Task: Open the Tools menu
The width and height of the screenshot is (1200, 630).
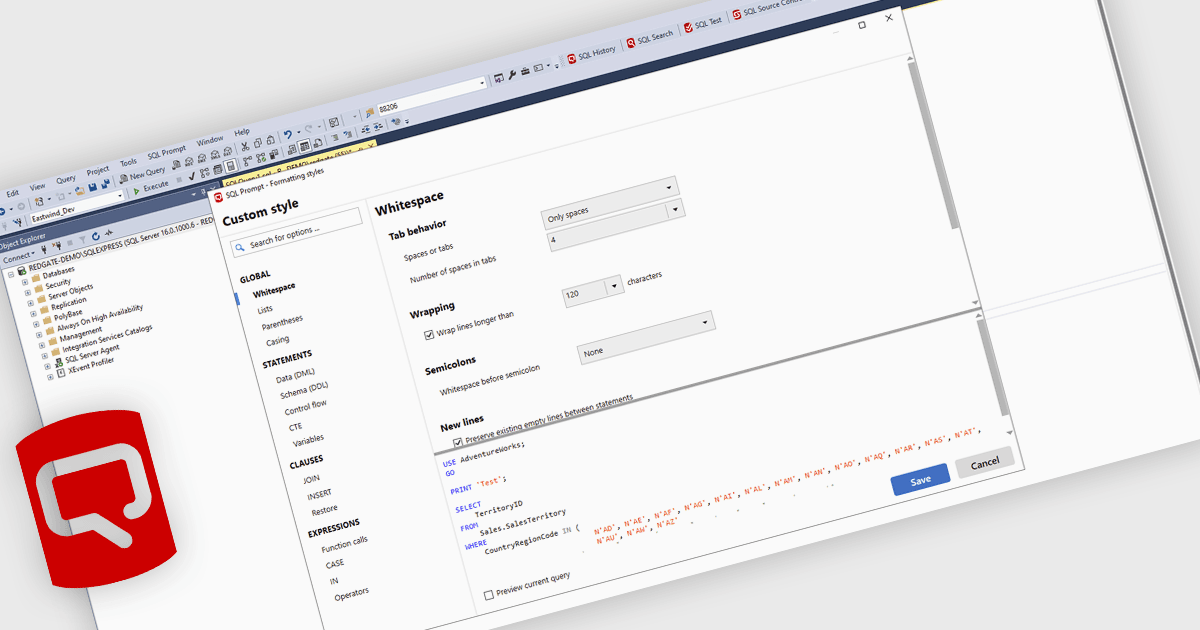Action: 129,162
